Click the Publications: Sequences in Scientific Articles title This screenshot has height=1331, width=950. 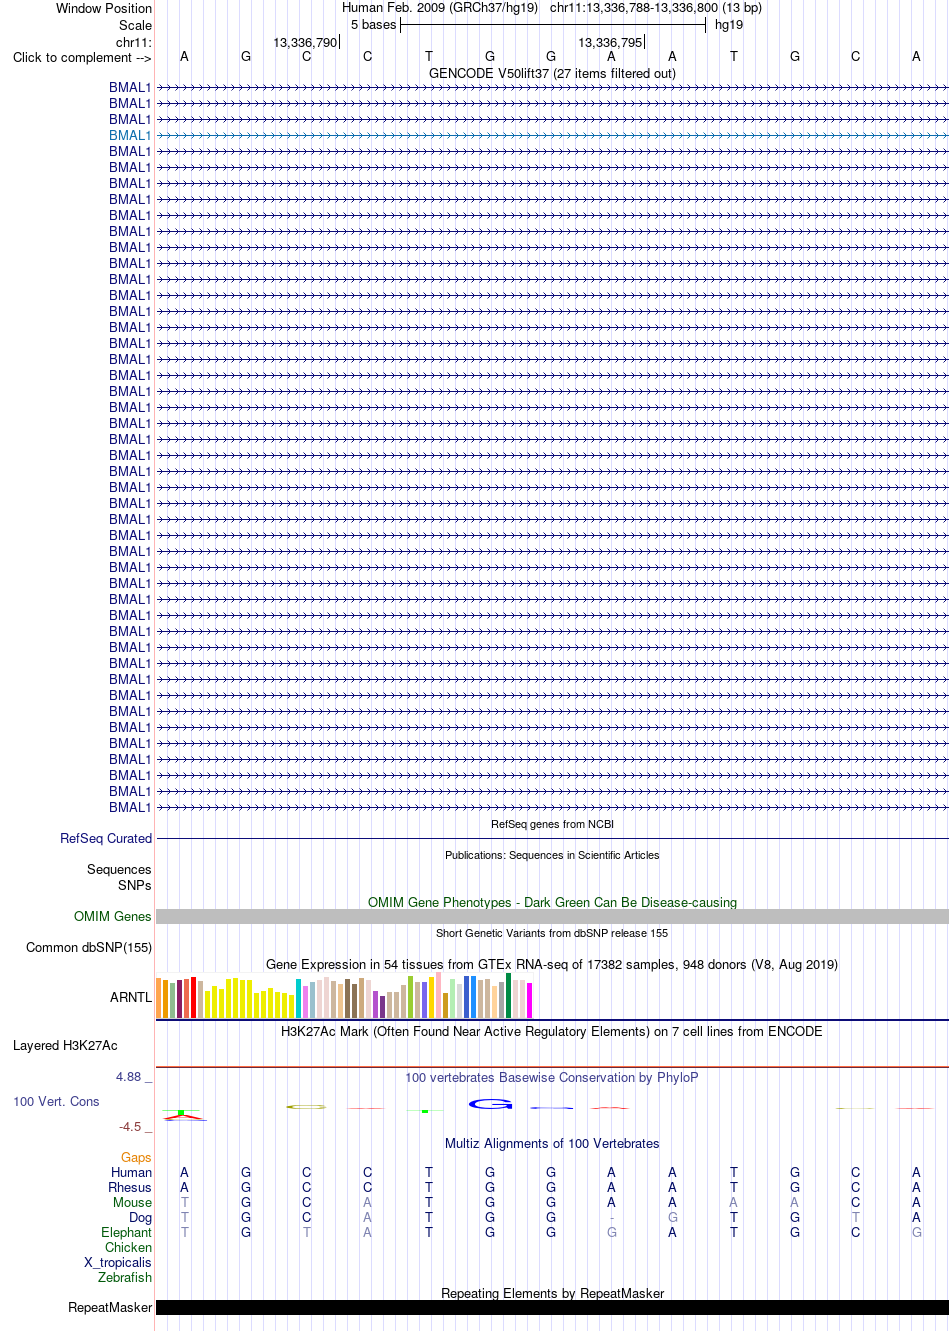pyautogui.click(x=552, y=855)
